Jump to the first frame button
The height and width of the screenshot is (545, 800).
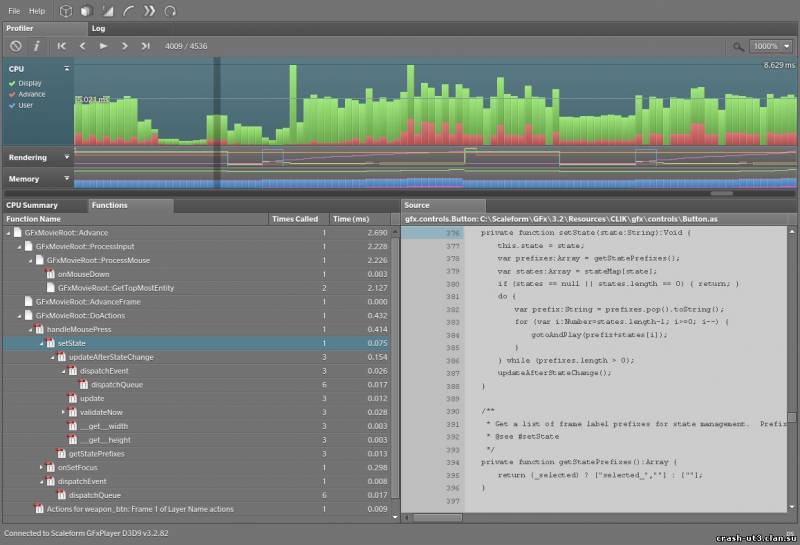point(62,46)
